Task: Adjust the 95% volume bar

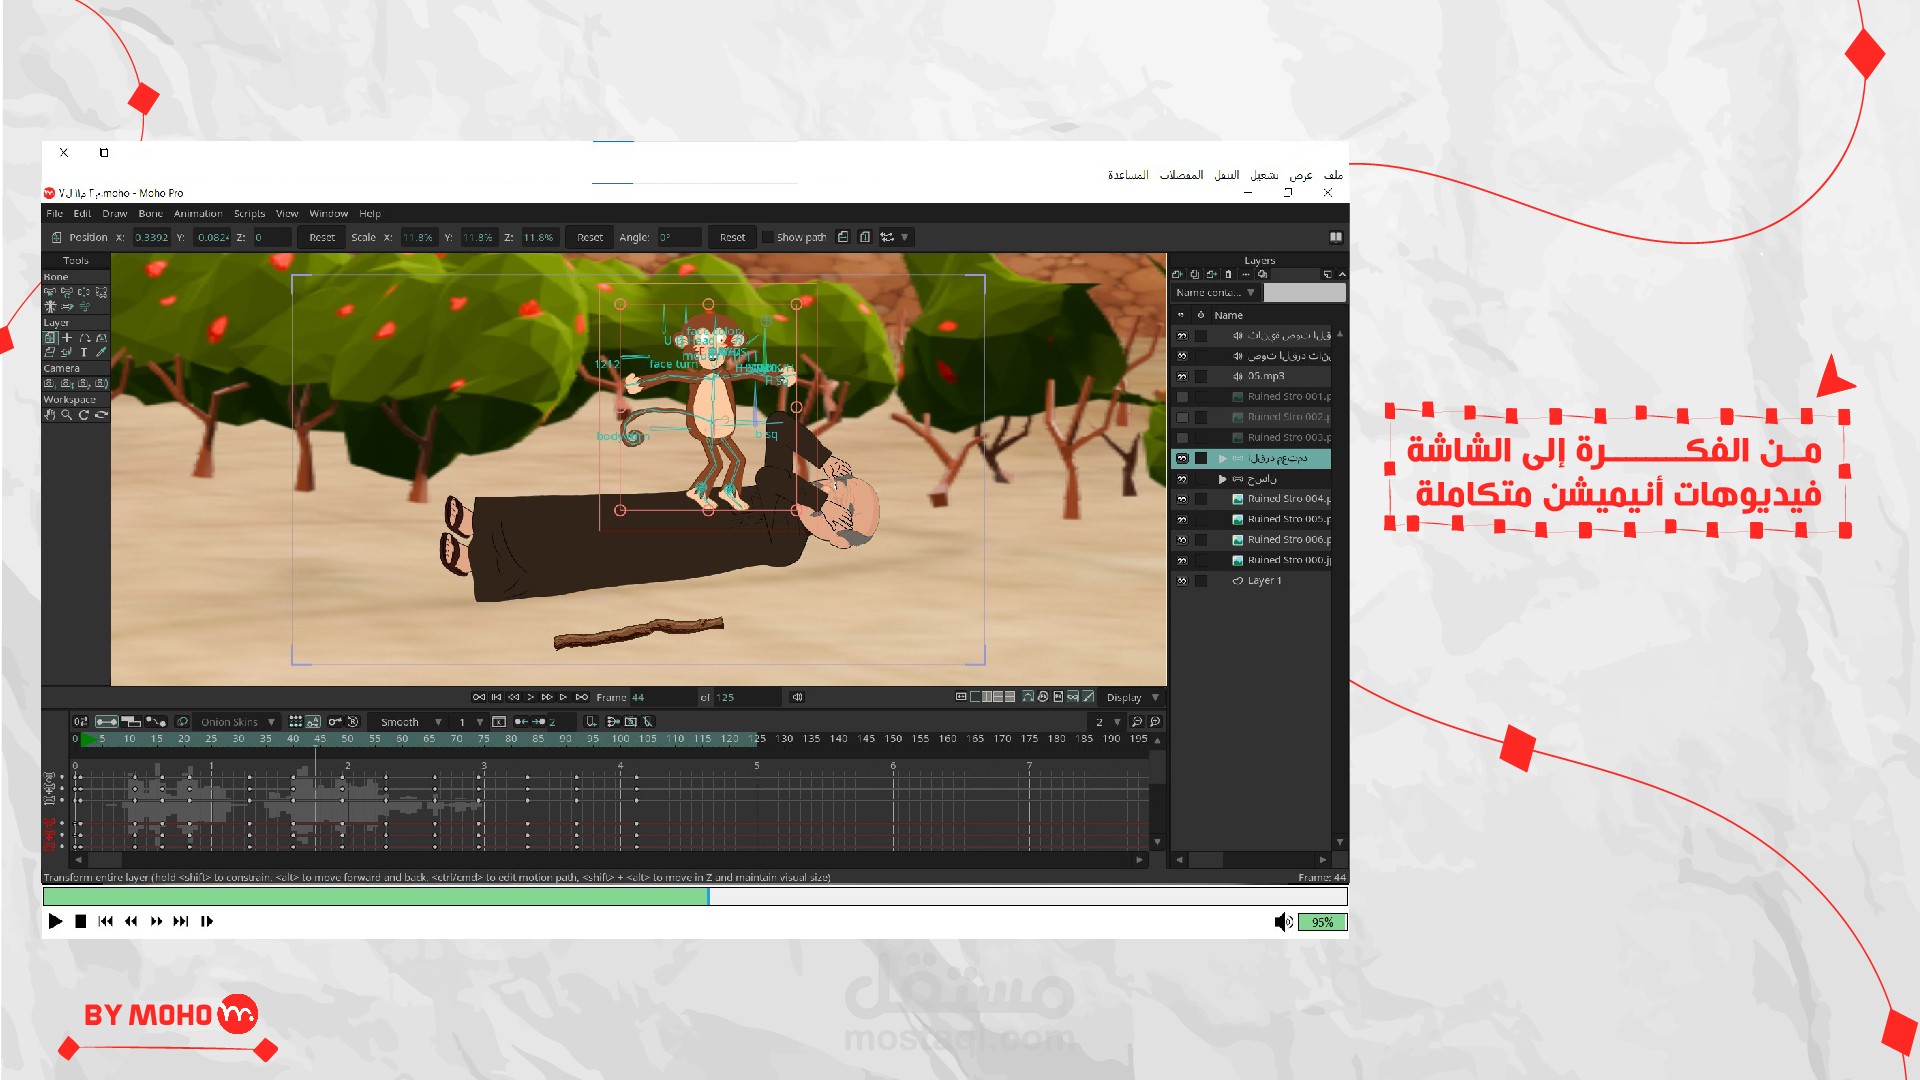Action: pos(1322,922)
